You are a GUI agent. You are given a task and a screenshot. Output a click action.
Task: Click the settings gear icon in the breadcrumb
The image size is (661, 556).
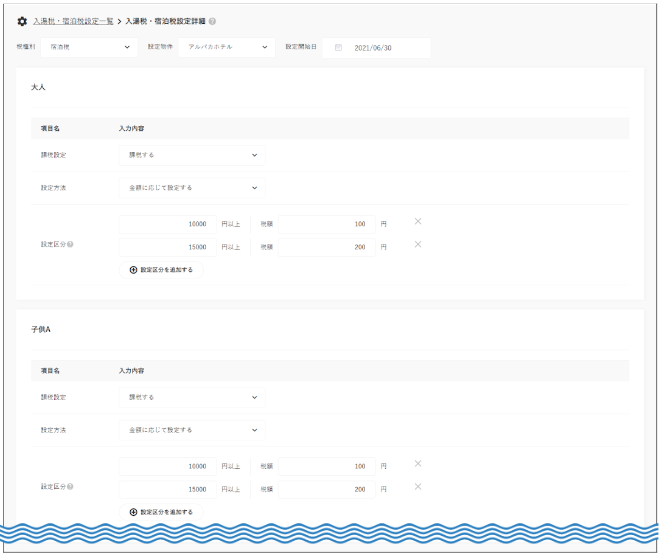click(x=22, y=21)
